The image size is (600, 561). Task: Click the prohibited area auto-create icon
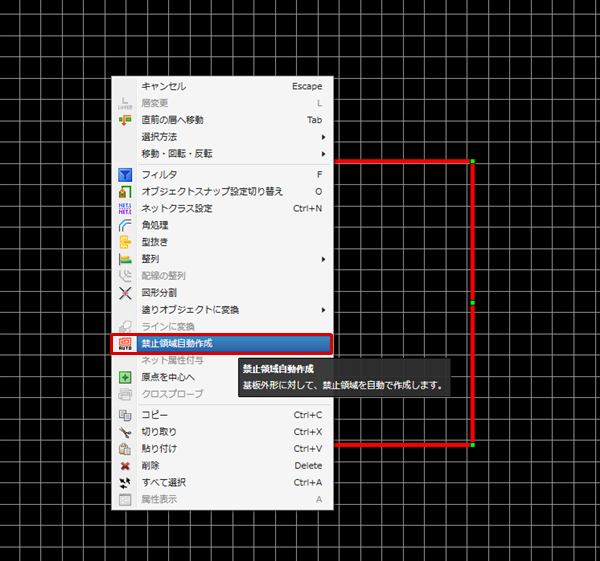tap(125, 344)
